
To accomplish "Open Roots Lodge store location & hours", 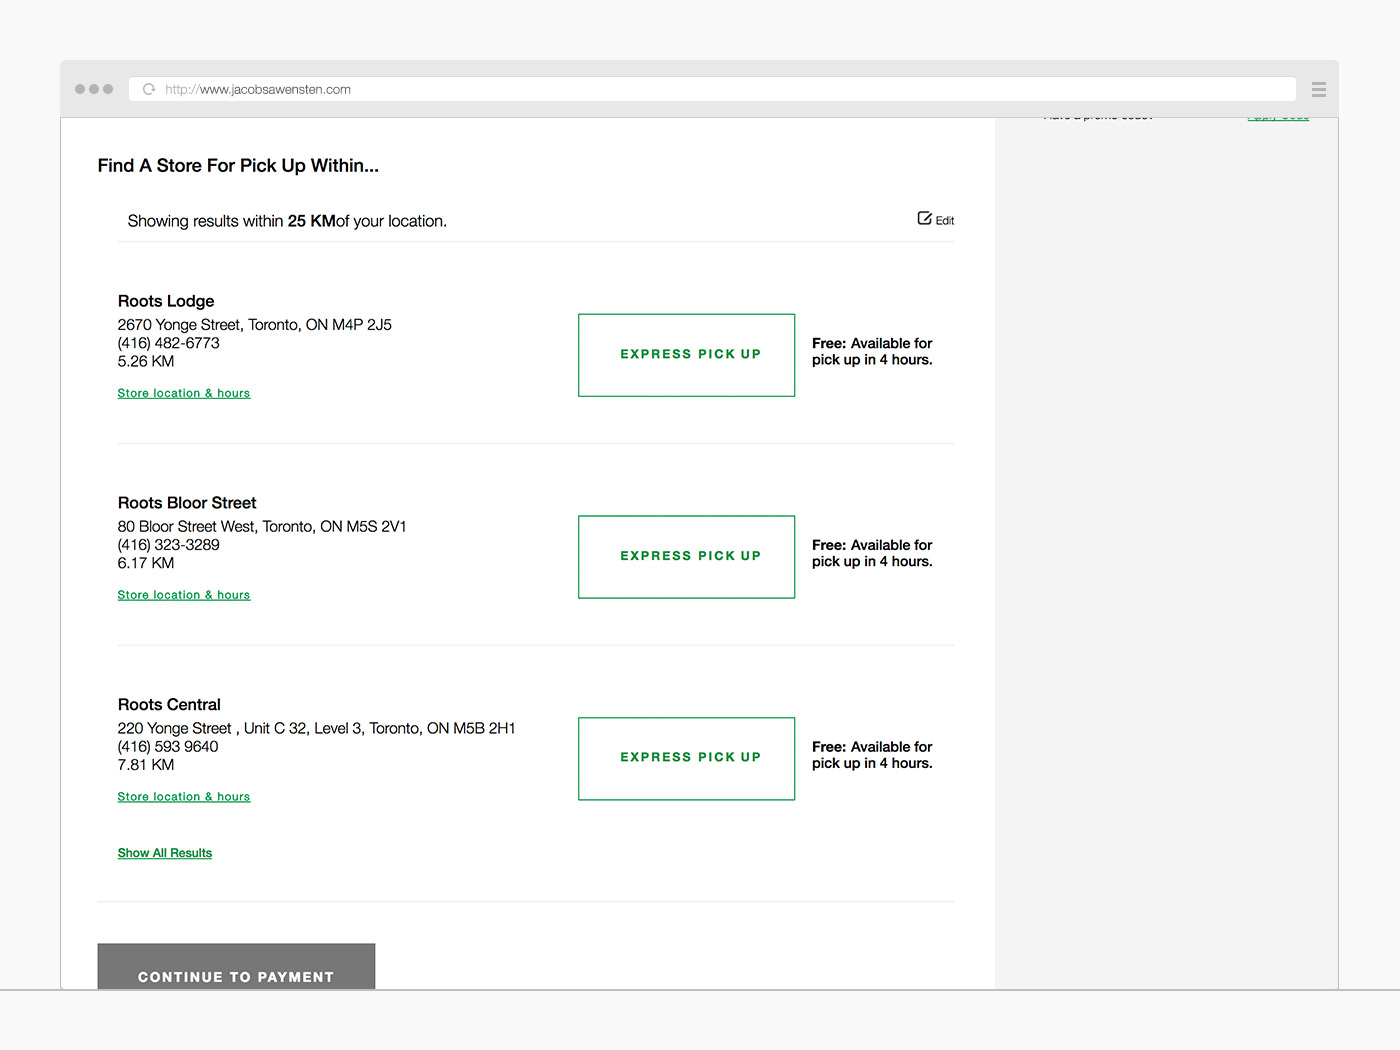I will click(184, 393).
